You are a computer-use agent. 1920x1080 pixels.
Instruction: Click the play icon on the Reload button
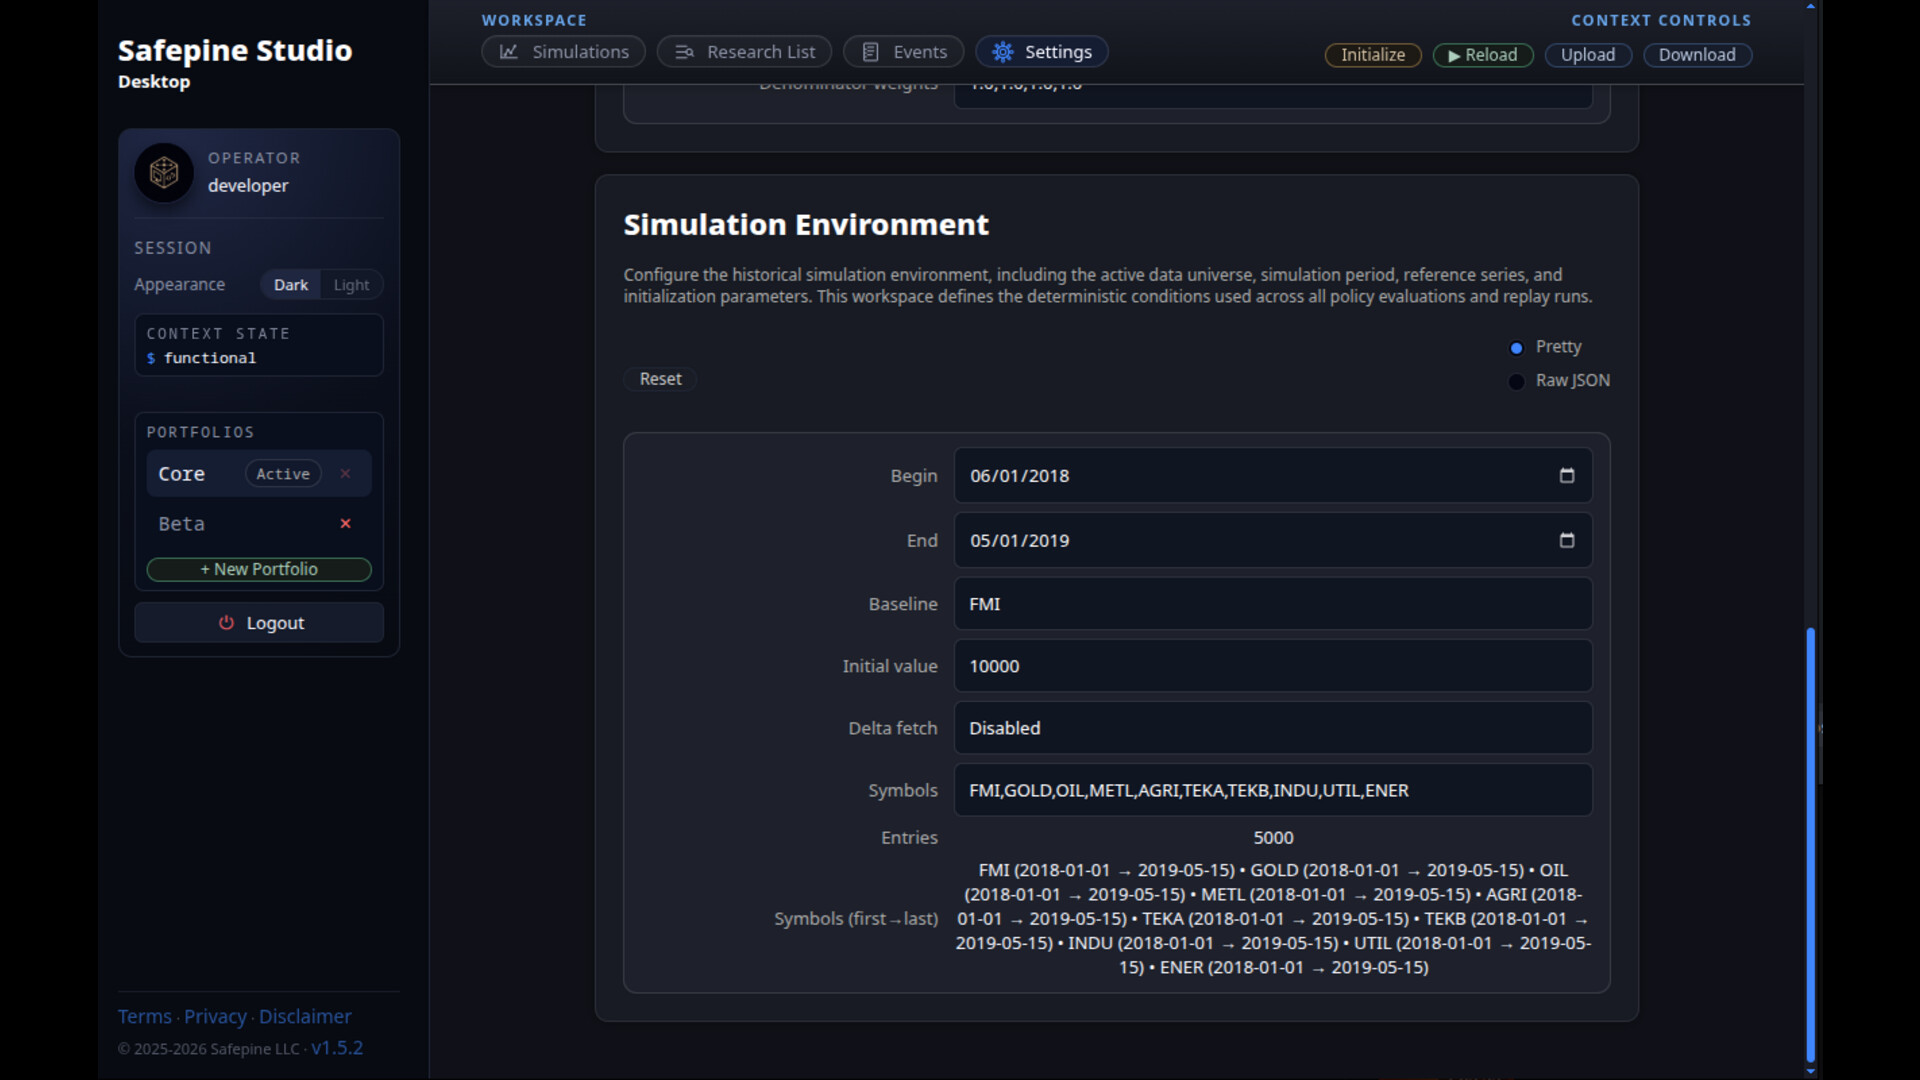tap(1454, 56)
